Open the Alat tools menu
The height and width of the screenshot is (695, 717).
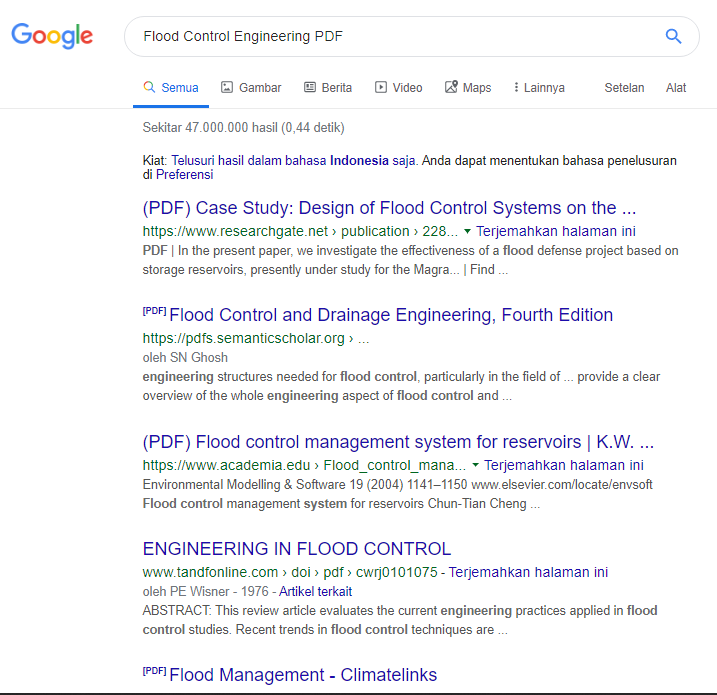tap(676, 87)
